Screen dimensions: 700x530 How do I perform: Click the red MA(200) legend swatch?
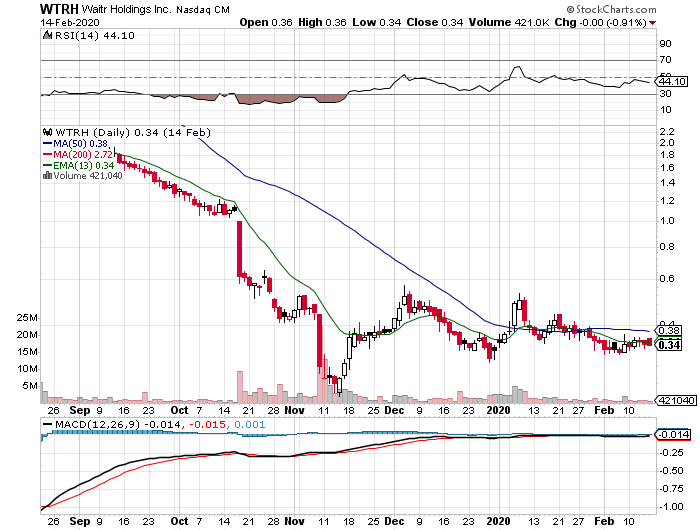pos(44,154)
